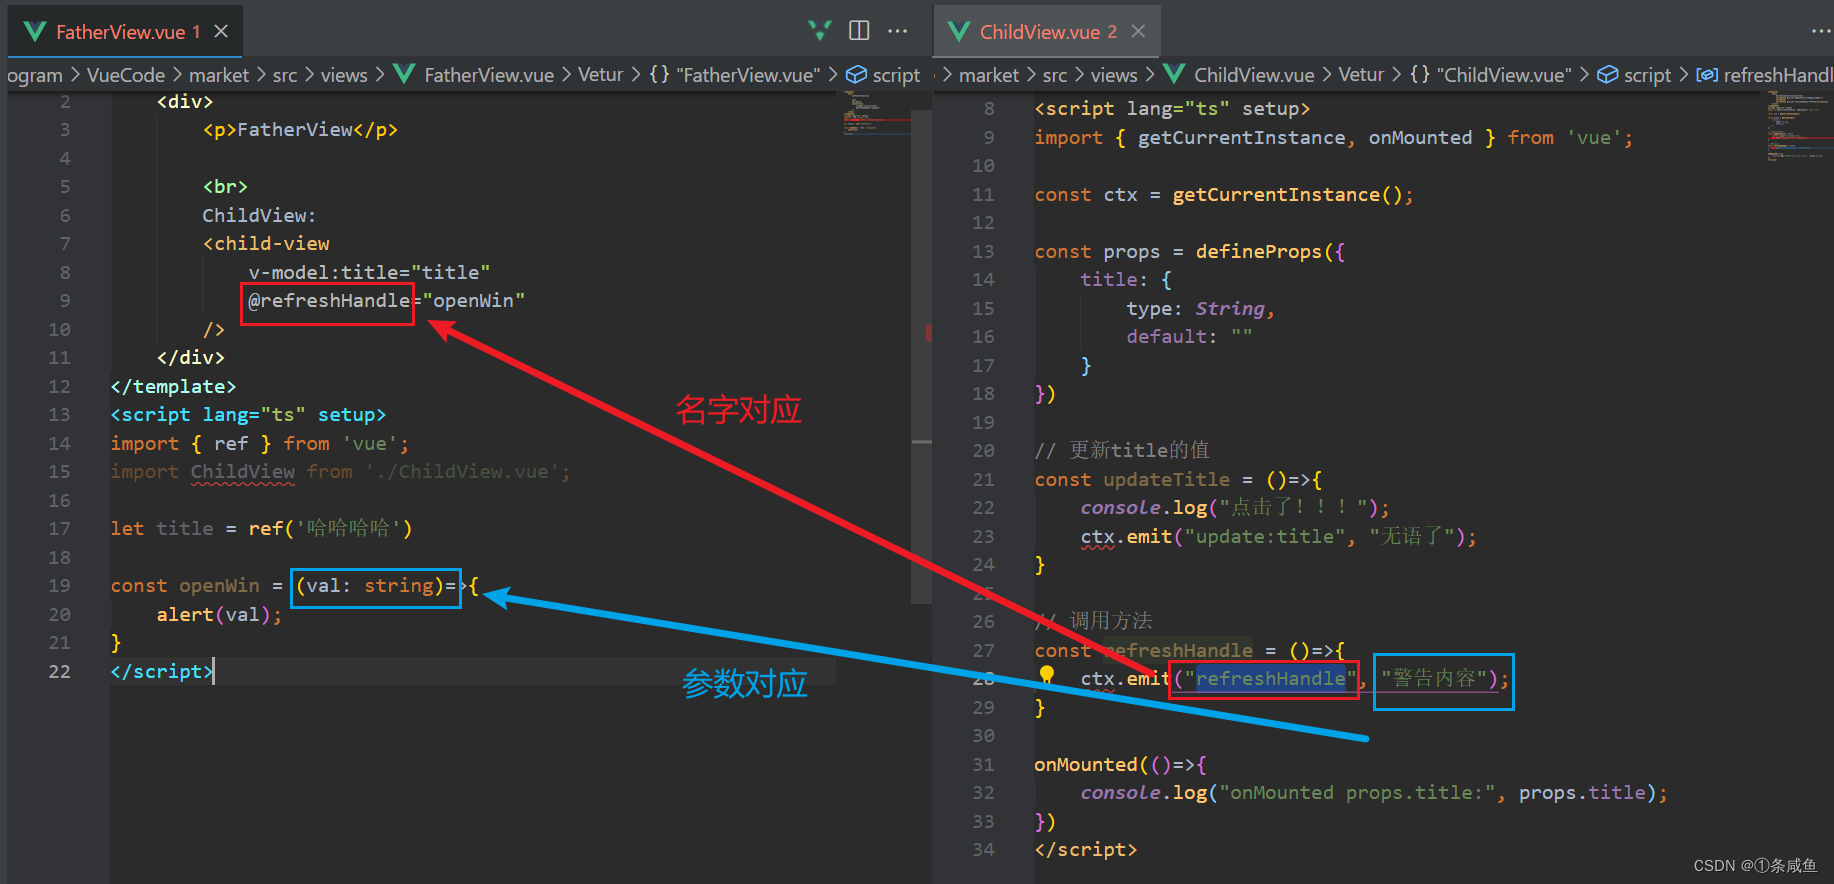Click let title = ref declaration
1834x884 pixels.
tap(261, 528)
